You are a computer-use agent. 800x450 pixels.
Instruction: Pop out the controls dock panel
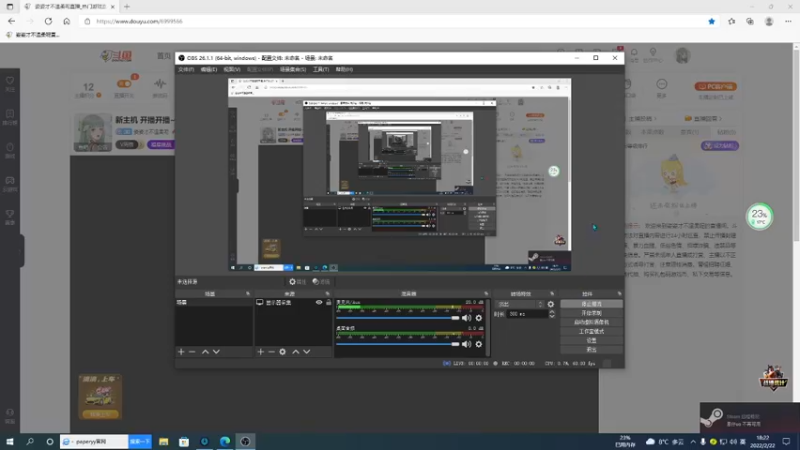[619, 294]
